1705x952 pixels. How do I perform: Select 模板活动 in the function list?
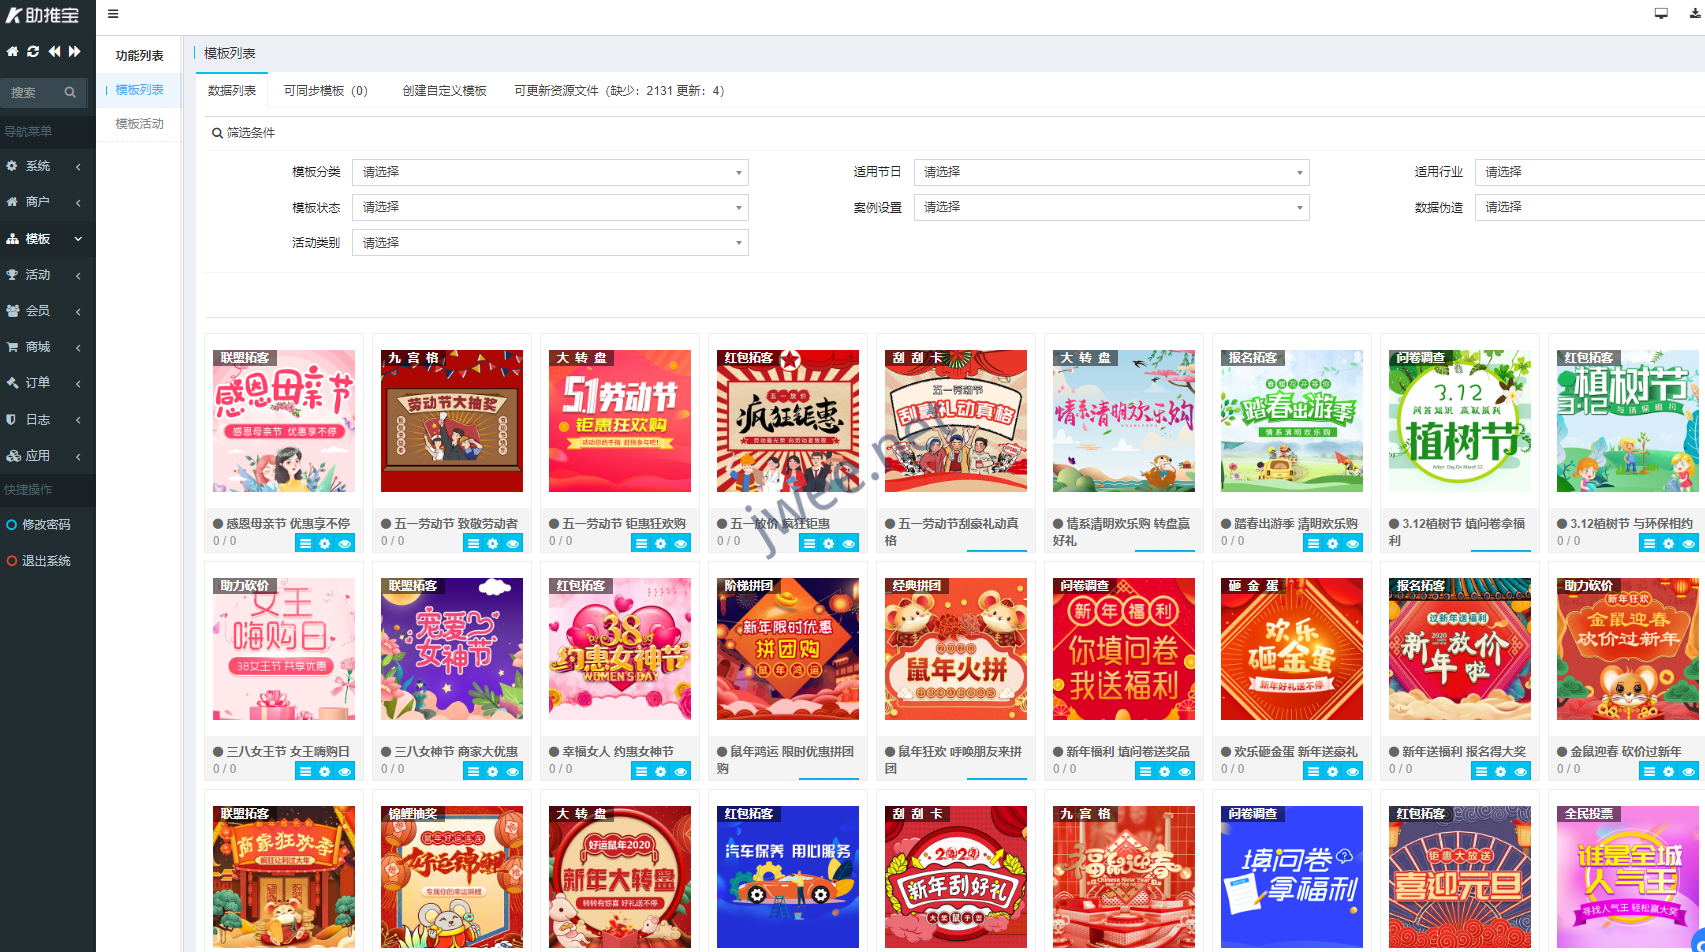pyautogui.click(x=139, y=124)
